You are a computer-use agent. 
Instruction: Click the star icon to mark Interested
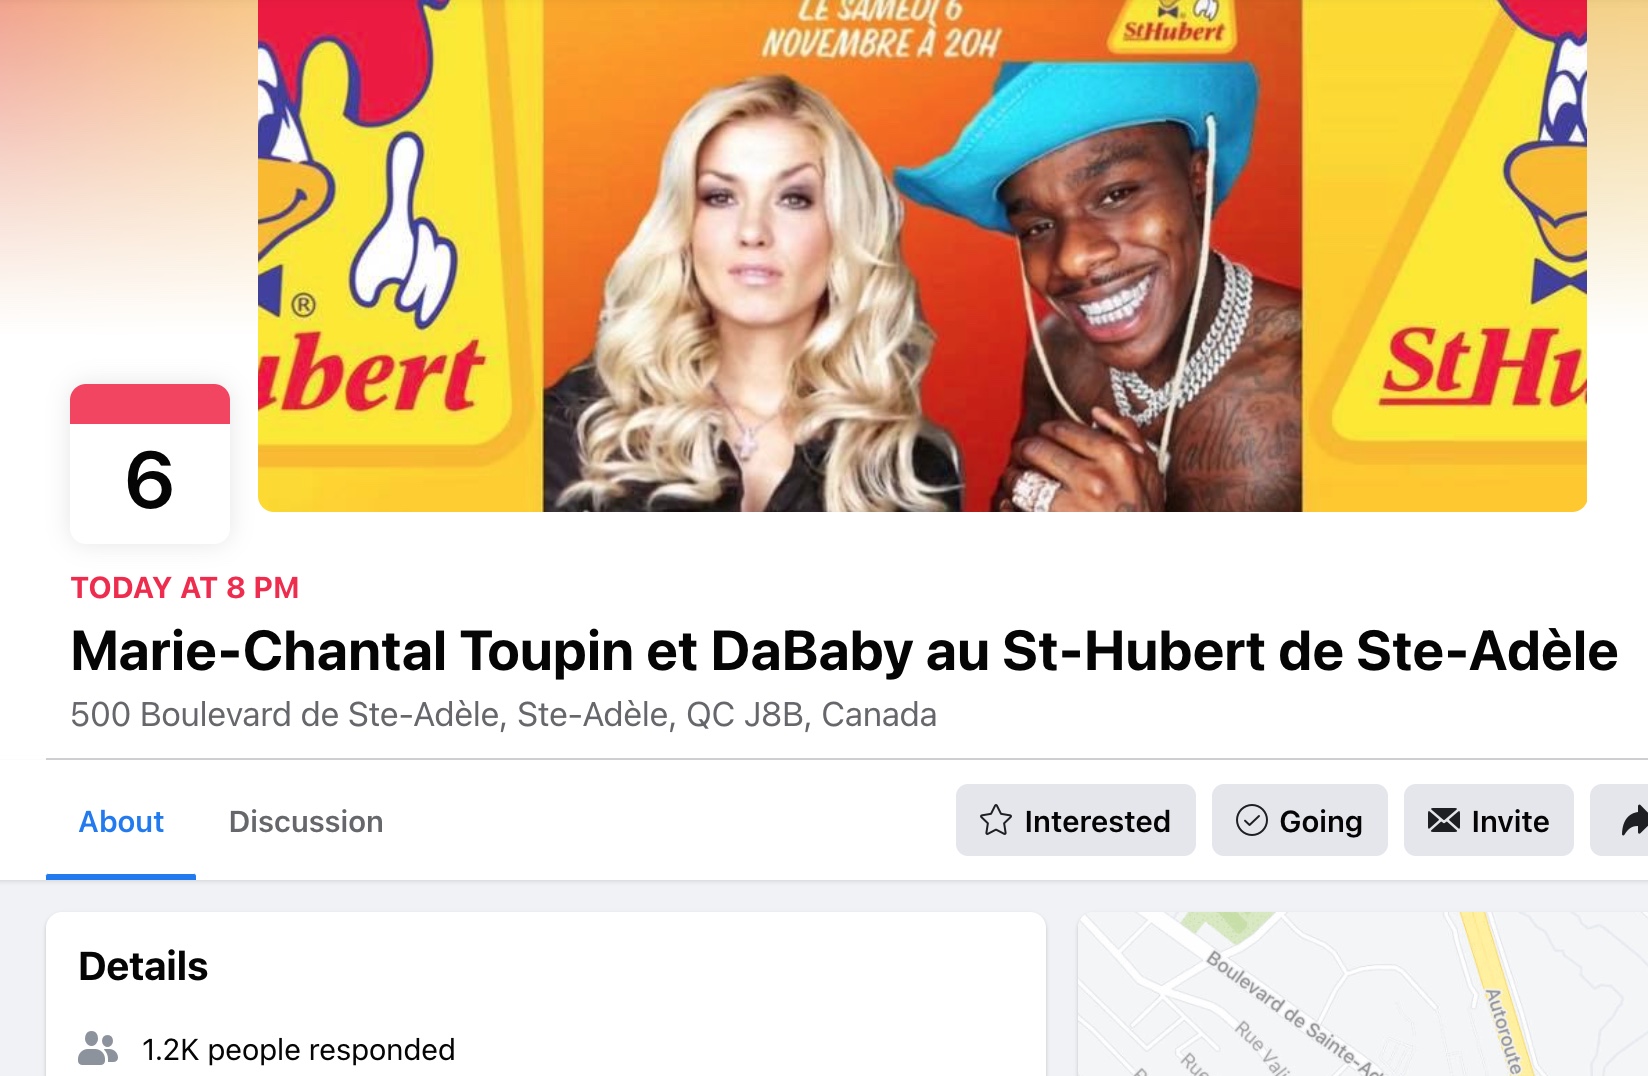pyautogui.click(x=995, y=820)
